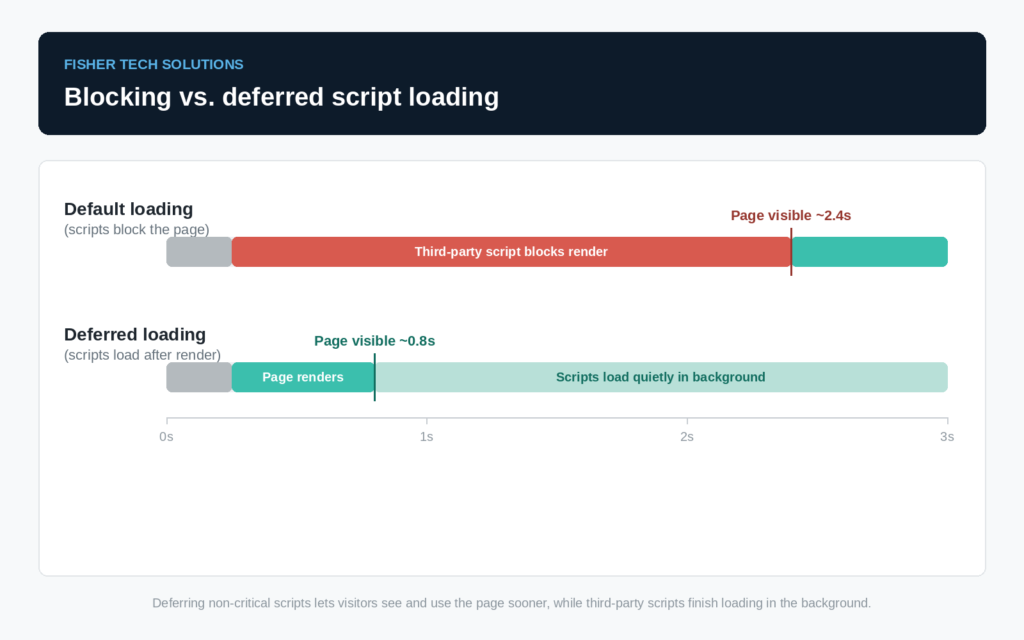
Task: Click the 'Page visible ~2.4s' marker label
Action: click(790, 216)
